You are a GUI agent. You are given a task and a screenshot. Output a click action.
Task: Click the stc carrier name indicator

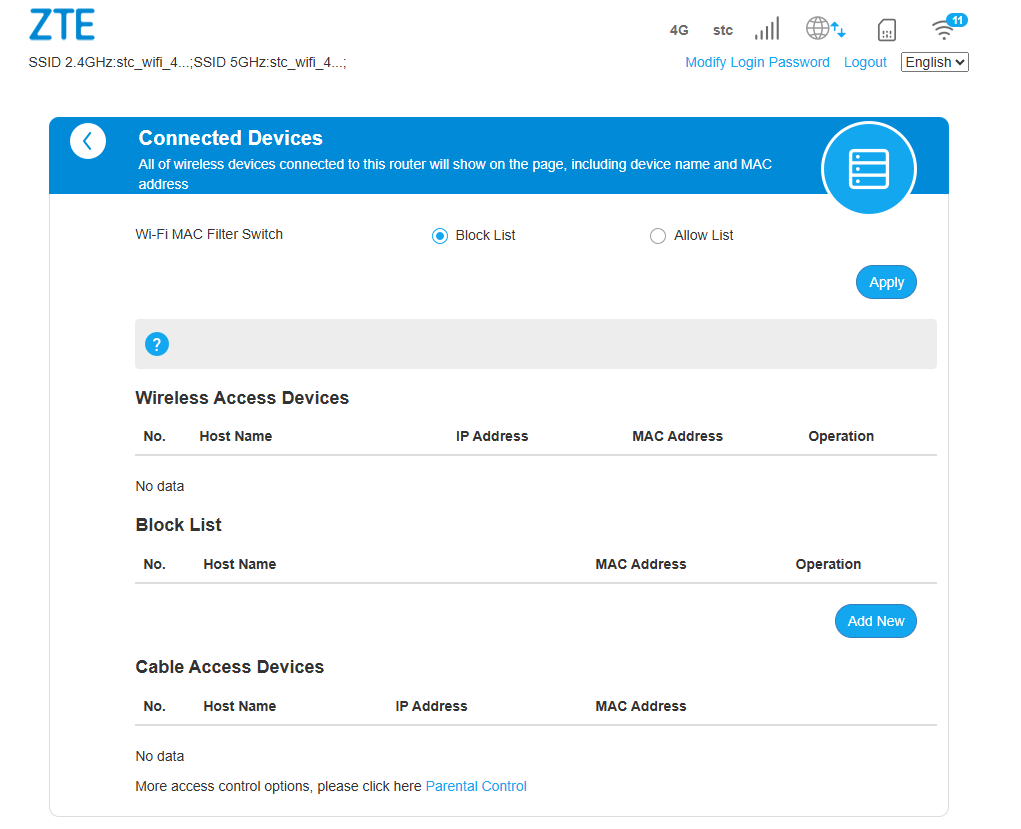point(722,30)
